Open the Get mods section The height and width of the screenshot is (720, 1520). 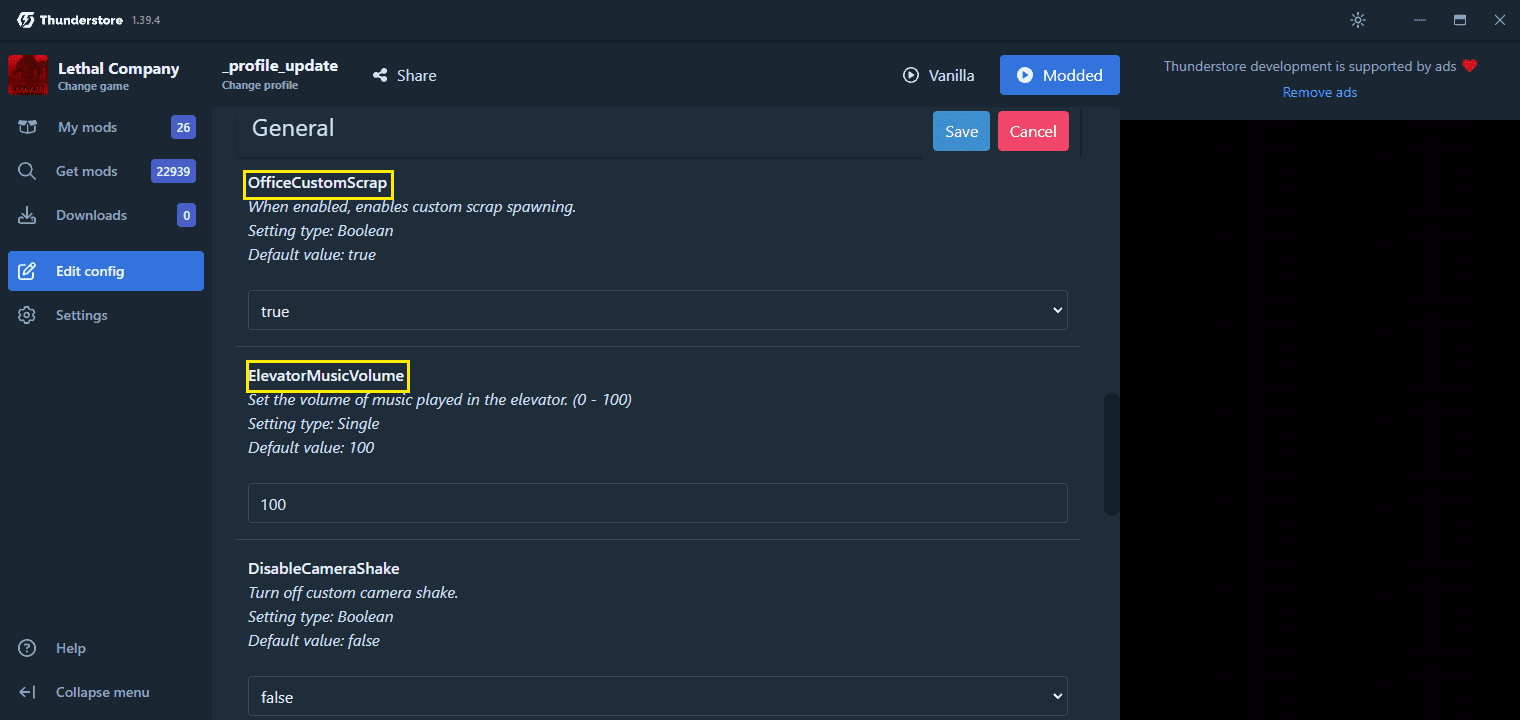[x=106, y=171]
